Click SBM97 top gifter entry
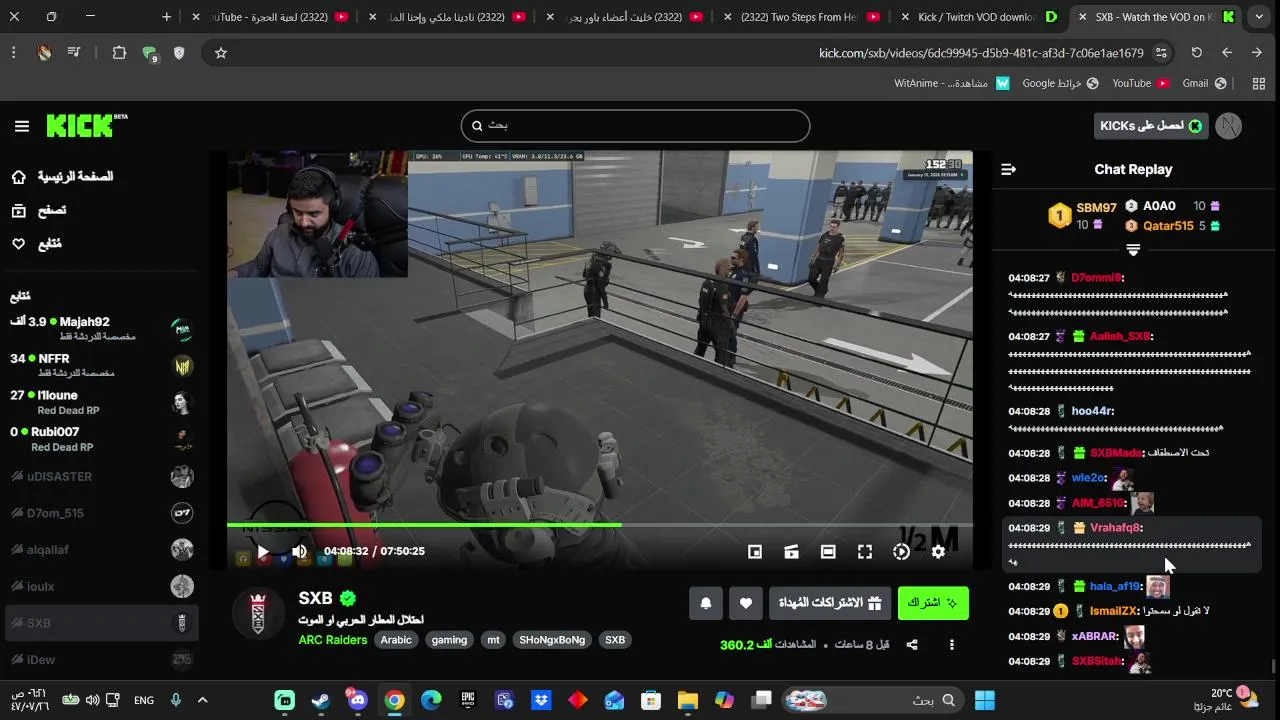The width and height of the screenshot is (1280, 720). click(x=1084, y=214)
